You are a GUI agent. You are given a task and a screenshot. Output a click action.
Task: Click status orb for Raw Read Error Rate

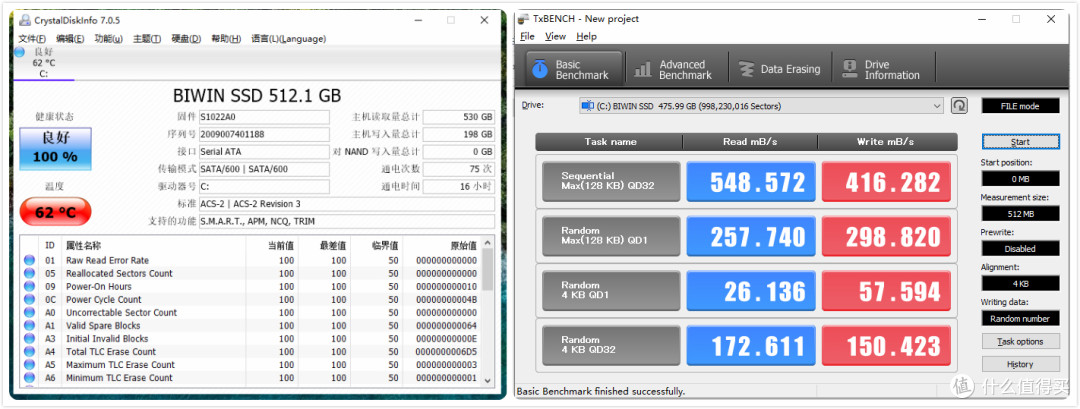30,260
